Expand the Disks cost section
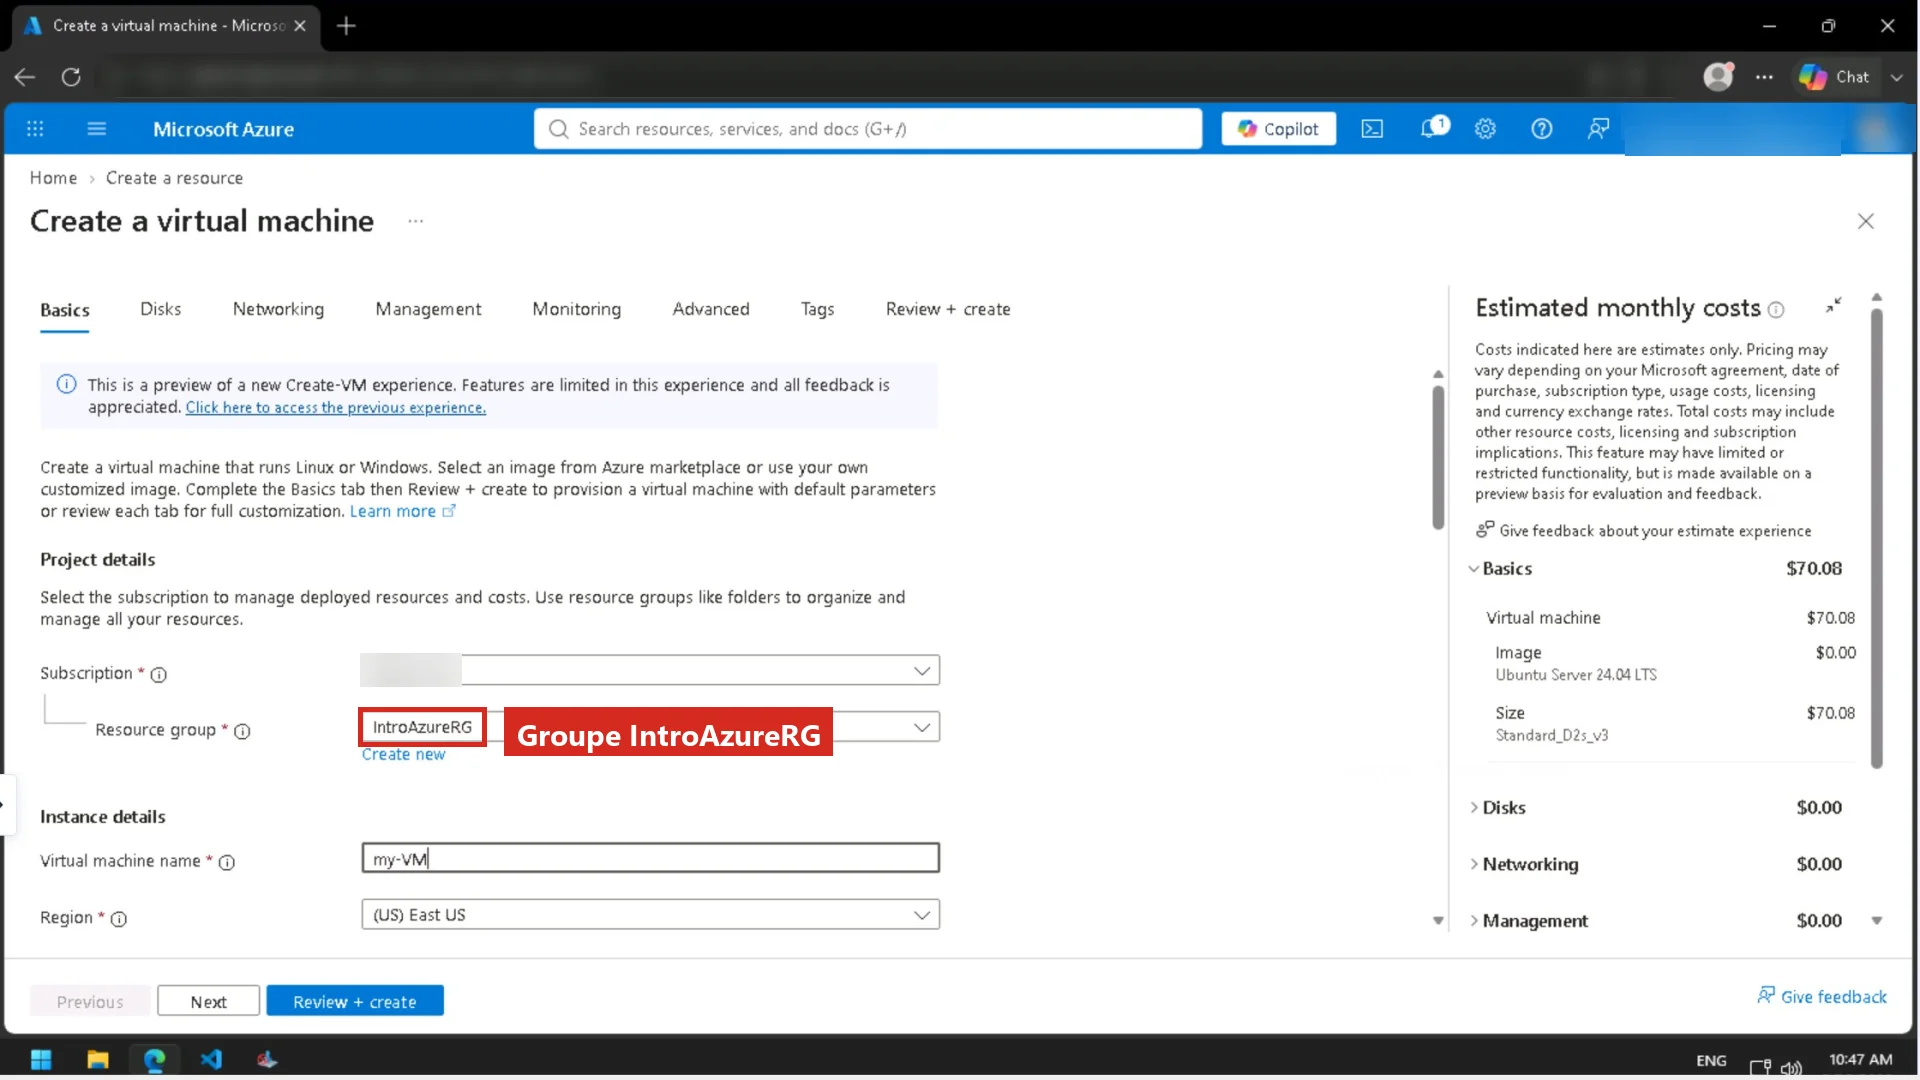The width and height of the screenshot is (1920, 1080). tap(1473, 808)
